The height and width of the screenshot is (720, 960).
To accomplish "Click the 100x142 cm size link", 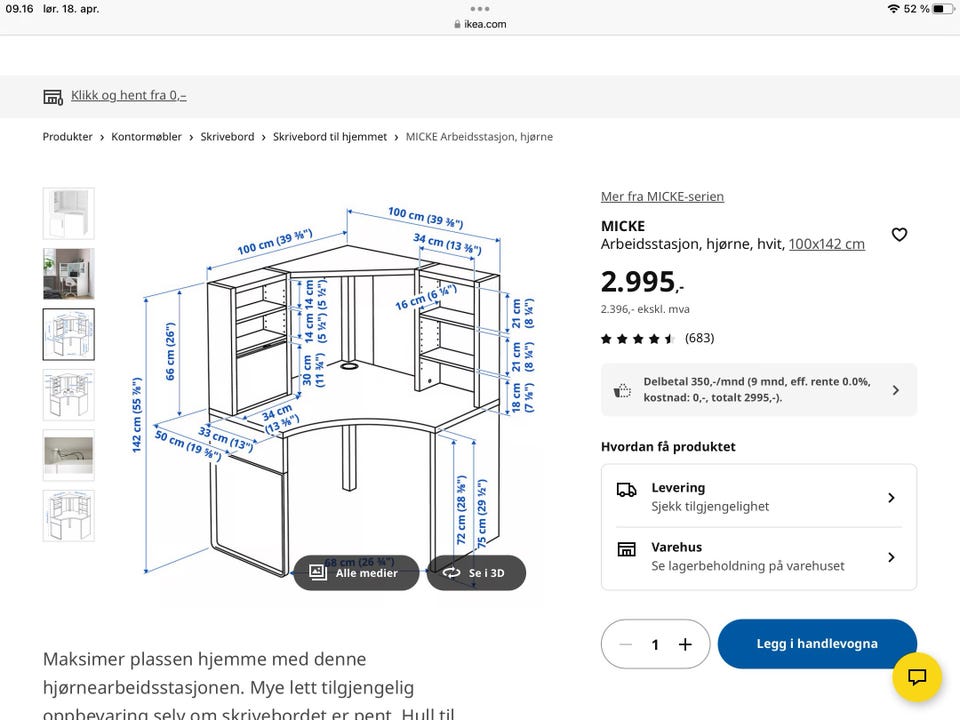I will tap(827, 244).
